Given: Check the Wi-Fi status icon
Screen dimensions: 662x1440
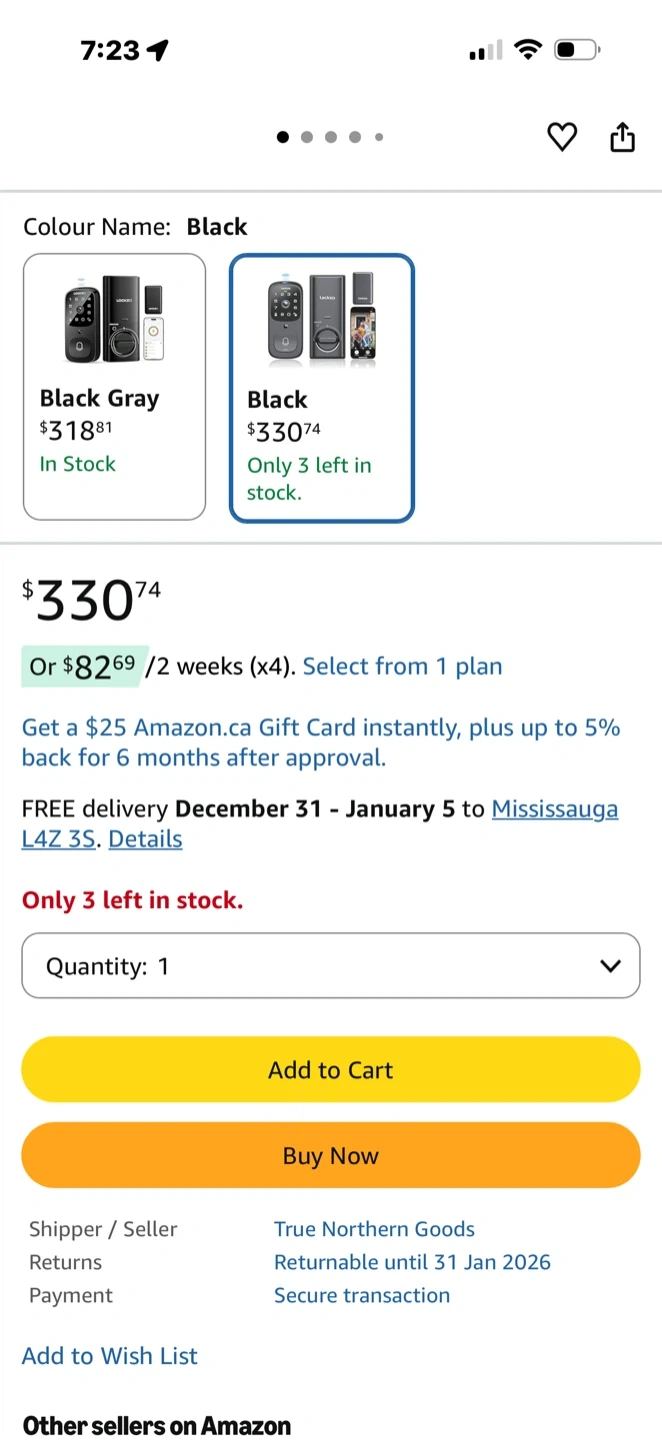Looking at the screenshot, I should pos(527,49).
